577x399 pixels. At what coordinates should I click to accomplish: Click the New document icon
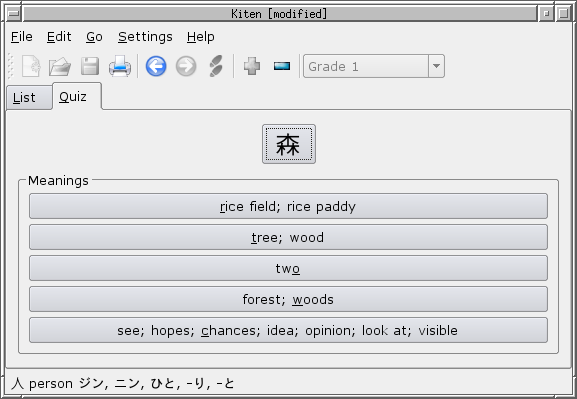point(31,66)
